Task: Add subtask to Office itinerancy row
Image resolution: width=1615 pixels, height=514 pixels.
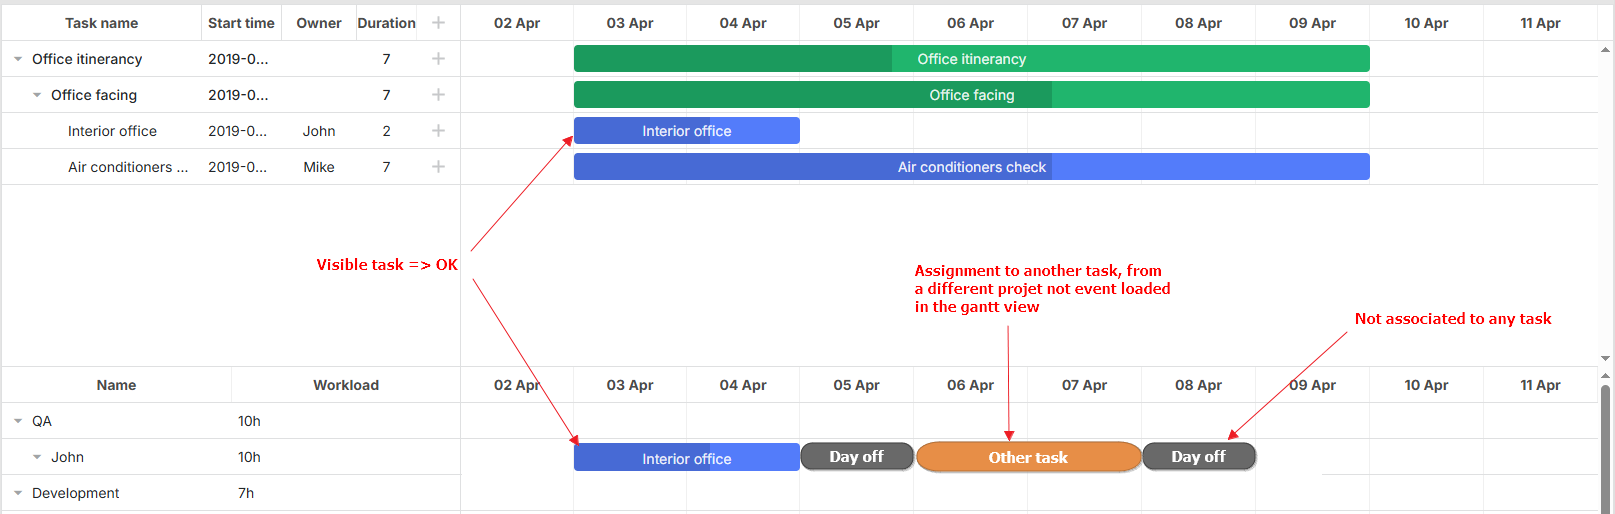Action: point(438,59)
